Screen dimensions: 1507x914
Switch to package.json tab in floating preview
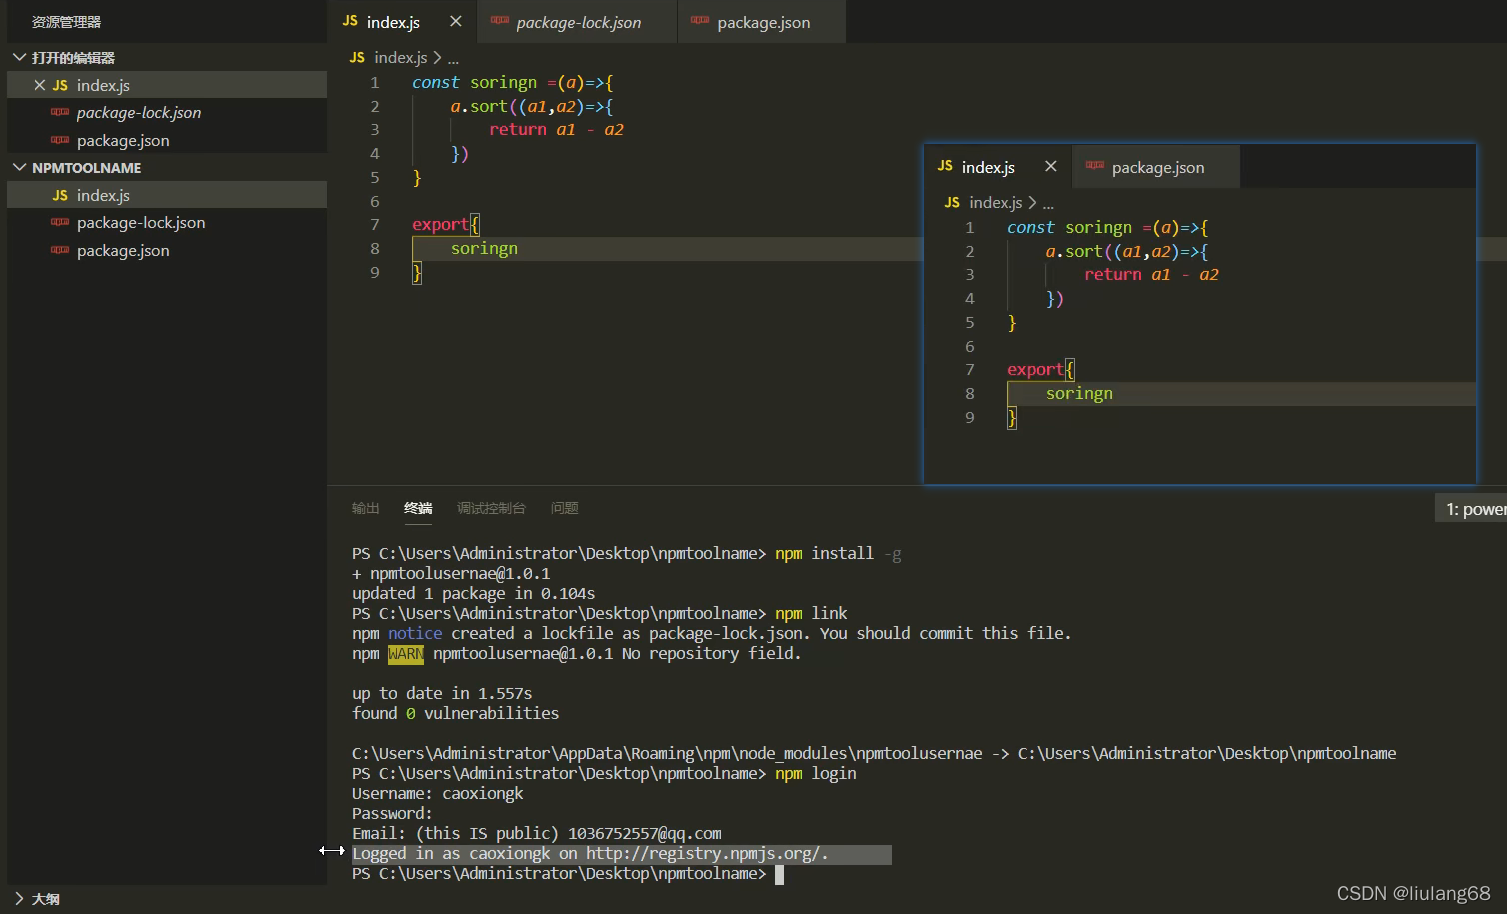[1157, 167]
